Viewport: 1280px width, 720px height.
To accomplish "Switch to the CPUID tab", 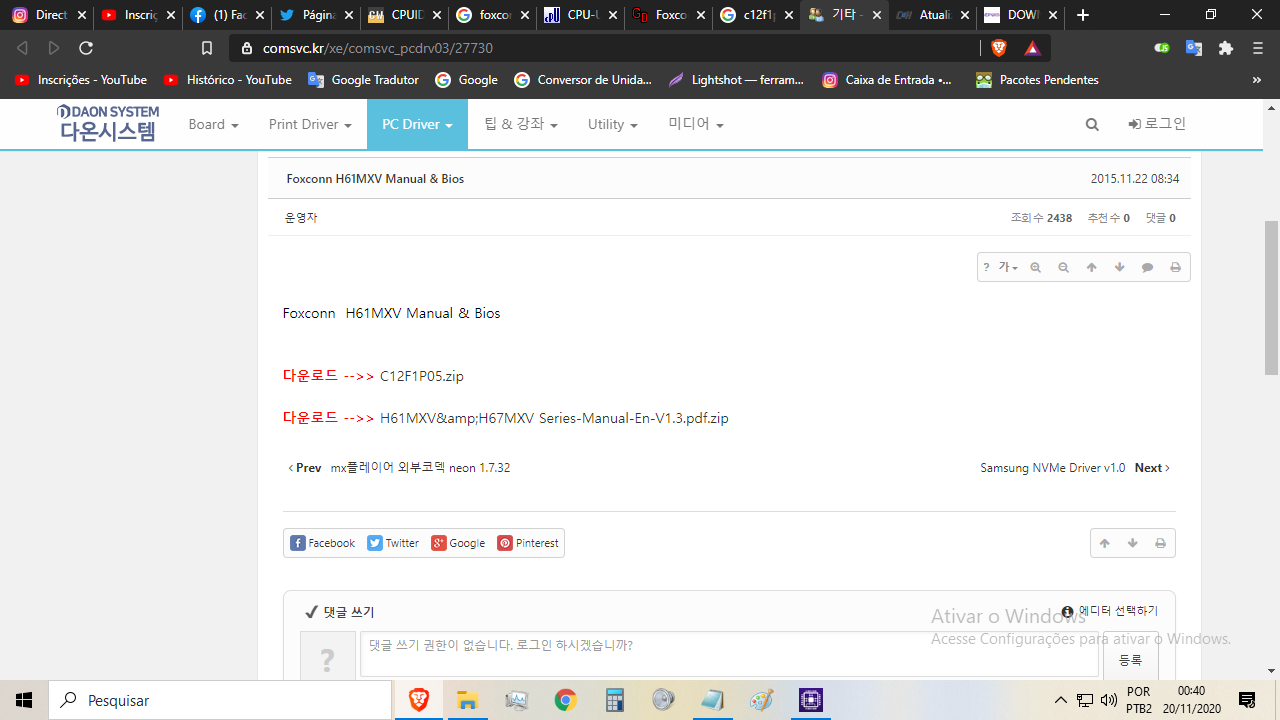I will tap(405, 15).
